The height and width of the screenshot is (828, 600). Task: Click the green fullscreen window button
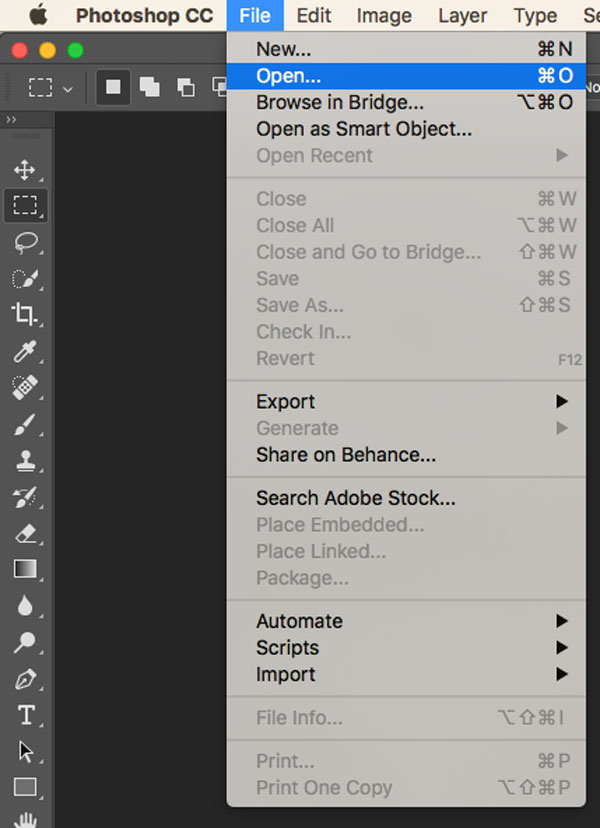(76, 51)
